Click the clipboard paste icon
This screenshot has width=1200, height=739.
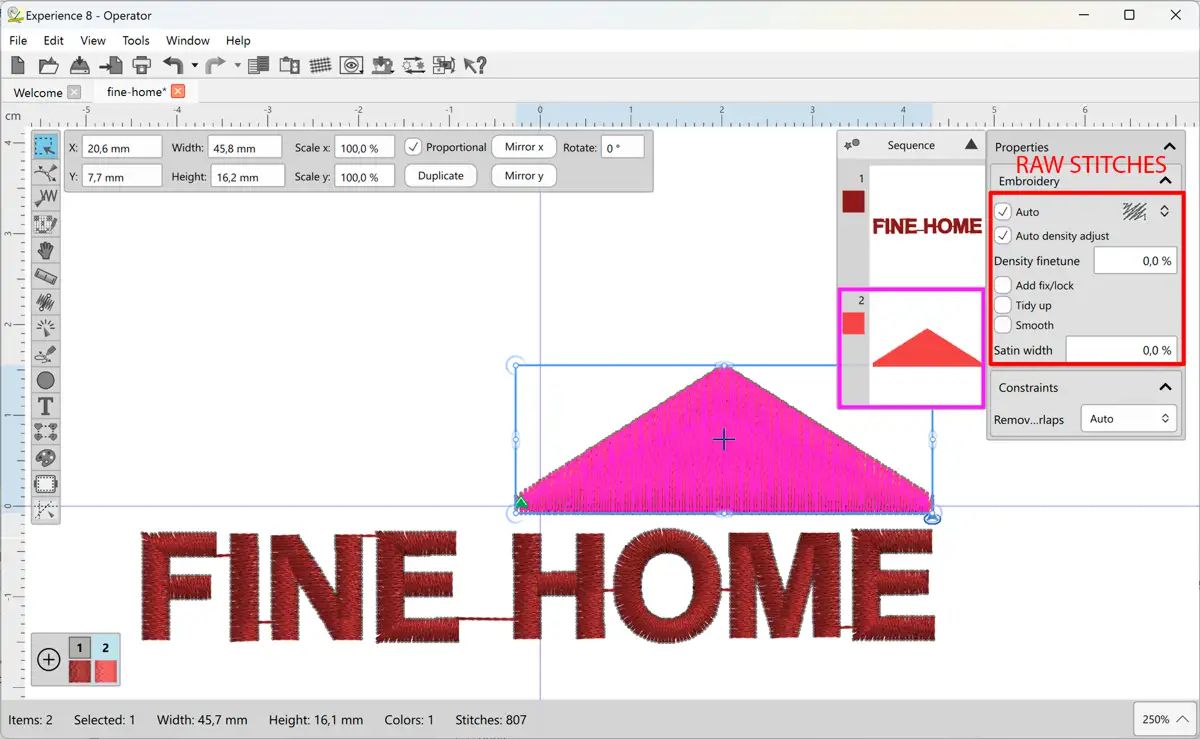pos(290,66)
